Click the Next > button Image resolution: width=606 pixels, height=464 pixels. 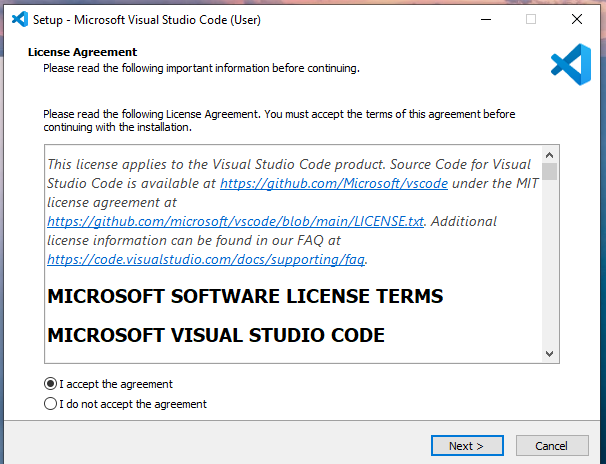coord(467,445)
